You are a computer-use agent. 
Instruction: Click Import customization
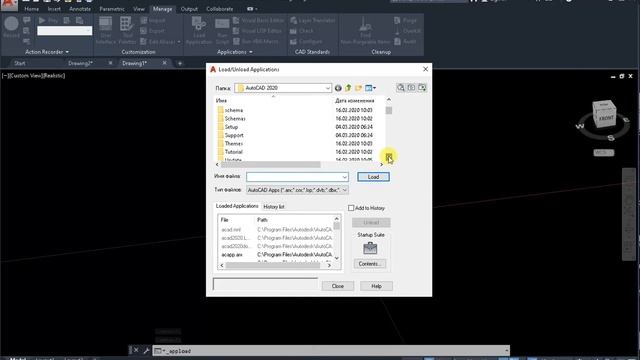point(153,20)
